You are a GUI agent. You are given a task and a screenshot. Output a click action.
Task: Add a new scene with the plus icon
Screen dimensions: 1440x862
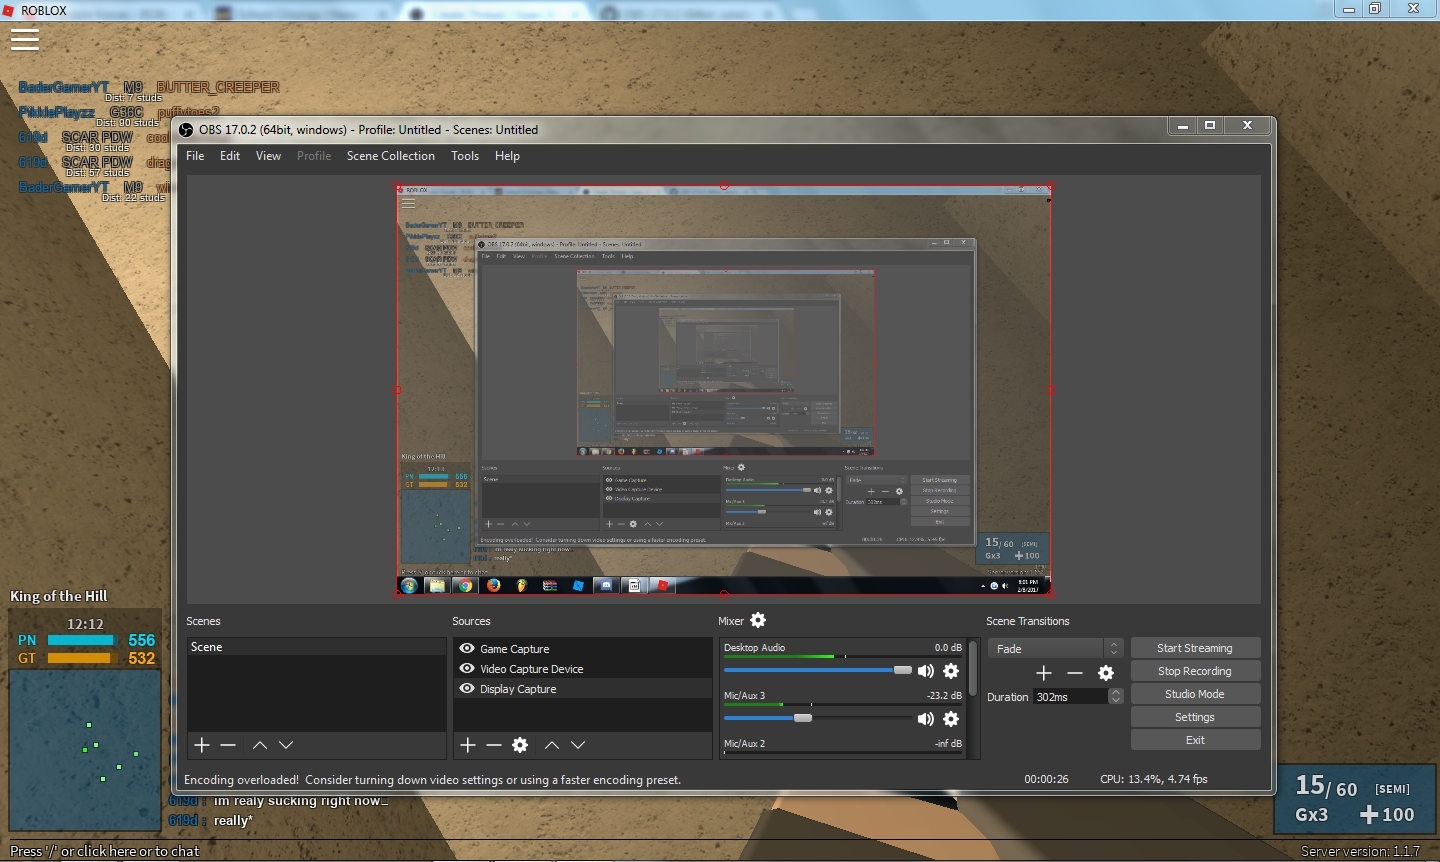click(x=202, y=745)
